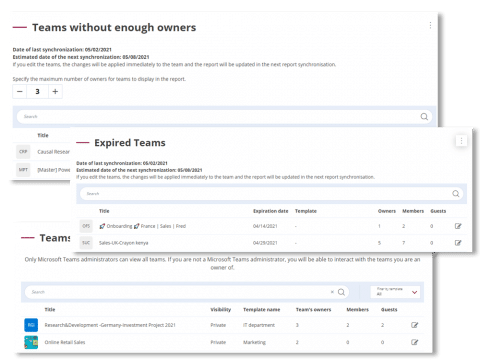Sort bottom Teams list by Team's owners header
This screenshot has height=360, width=480.
313,310
